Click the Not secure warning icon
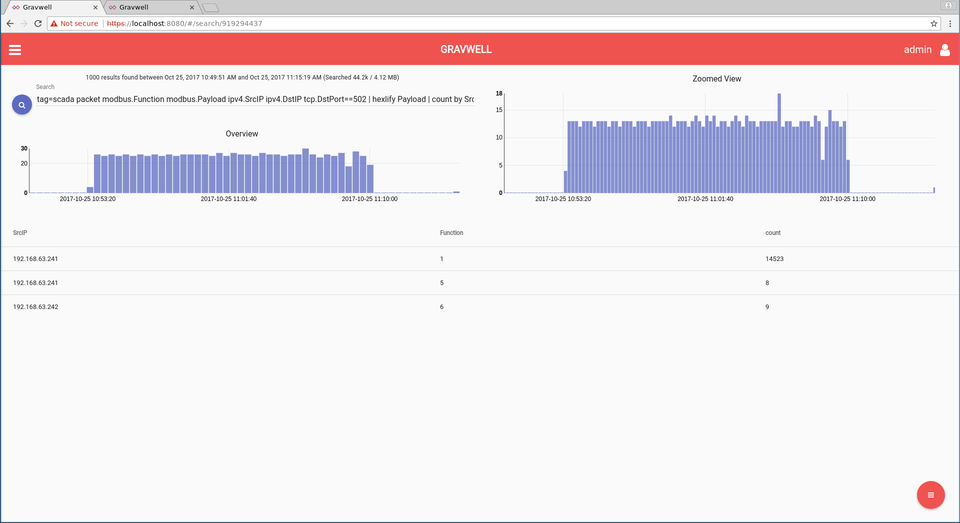The image size is (960, 523). click(54, 23)
